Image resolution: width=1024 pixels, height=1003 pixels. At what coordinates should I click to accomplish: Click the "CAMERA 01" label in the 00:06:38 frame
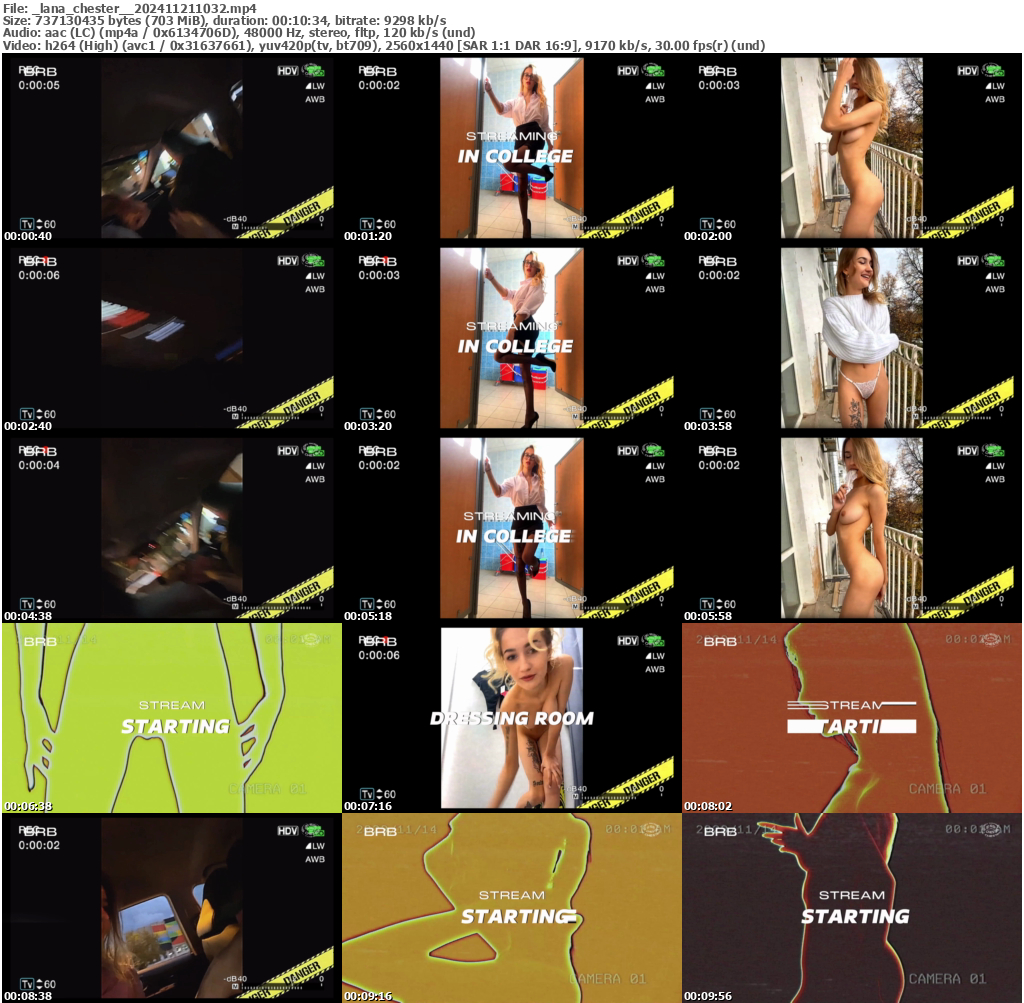coord(267,789)
